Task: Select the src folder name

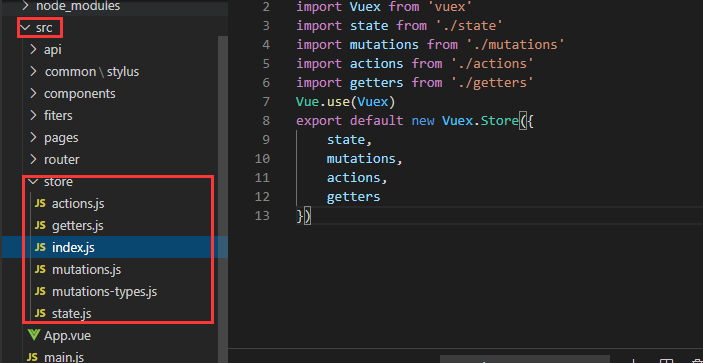Action: point(44,28)
